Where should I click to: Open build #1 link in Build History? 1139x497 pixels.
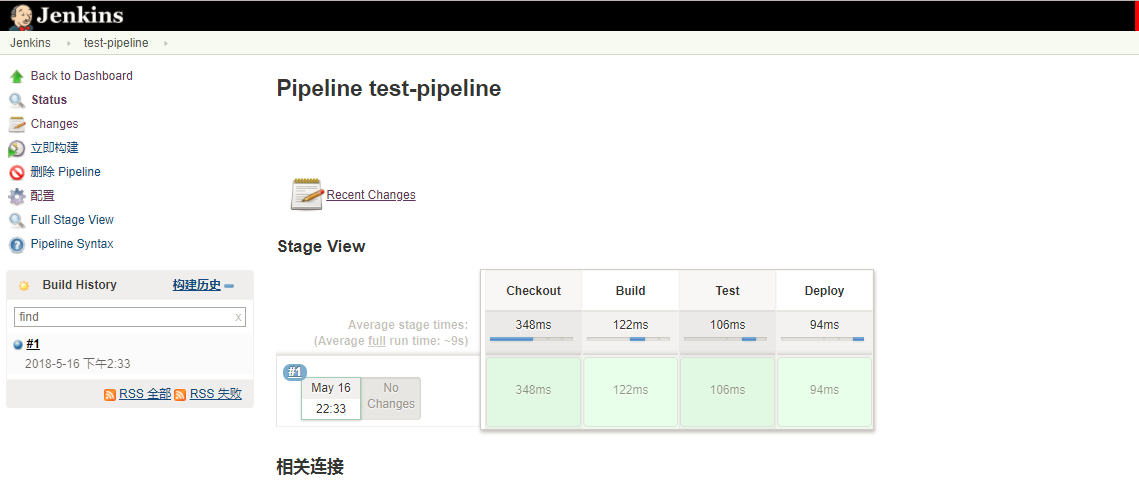click(33, 344)
